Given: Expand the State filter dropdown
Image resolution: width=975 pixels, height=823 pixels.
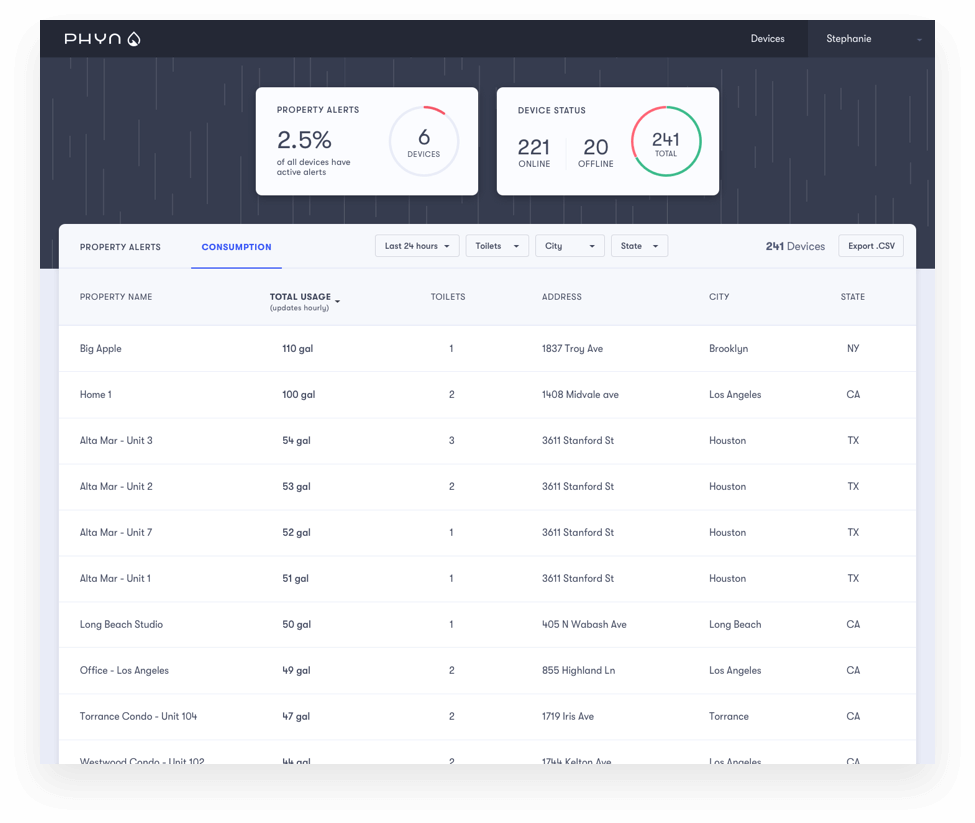Looking at the screenshot, I should click(x=639, y=246).
